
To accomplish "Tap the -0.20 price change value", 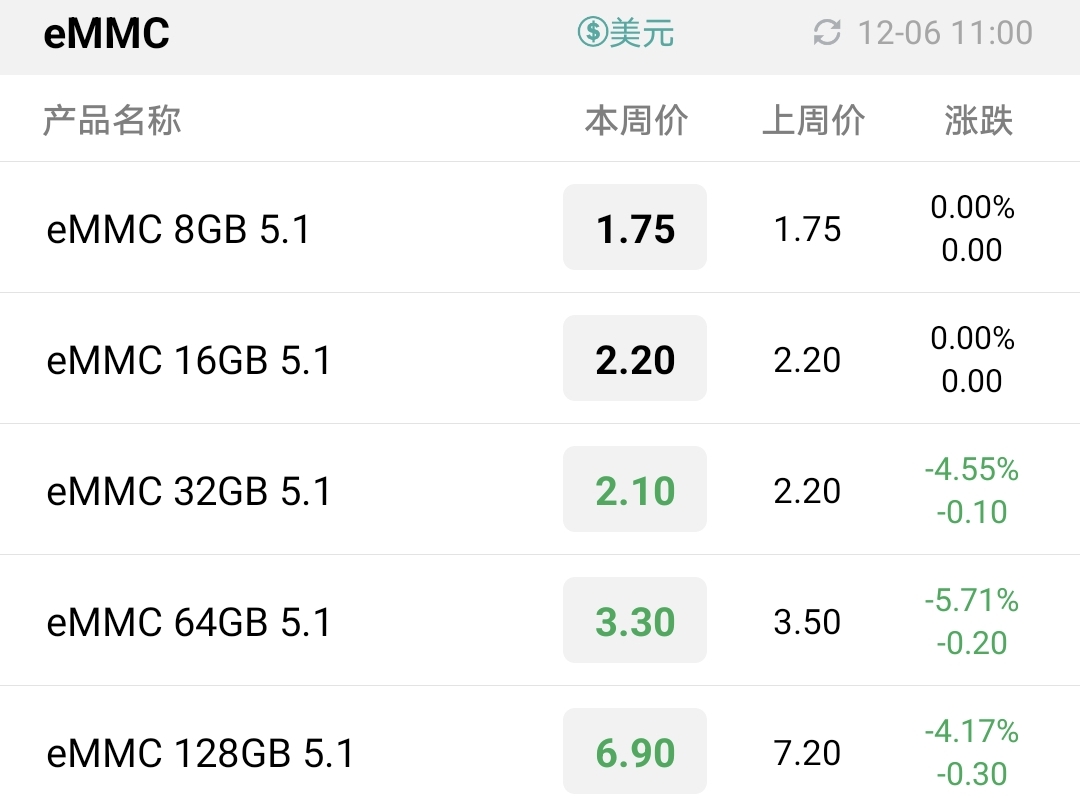I will click(x=971, y=643).
